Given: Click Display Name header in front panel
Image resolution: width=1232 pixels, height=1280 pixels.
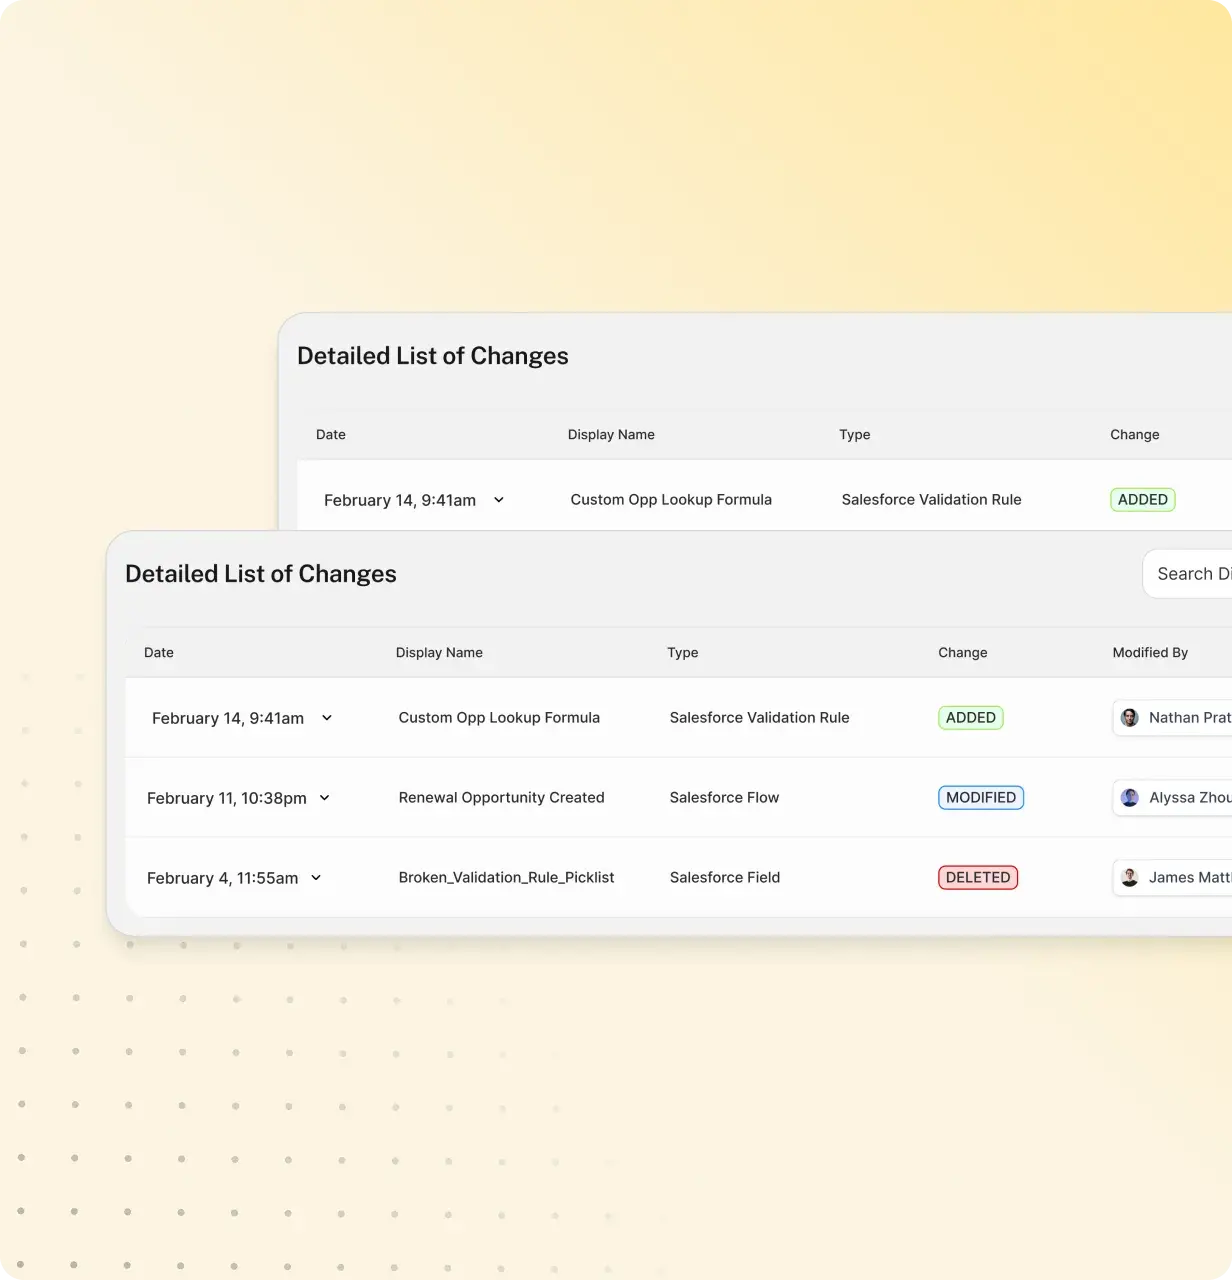Looking at the screenshot, I should [439, 653].
